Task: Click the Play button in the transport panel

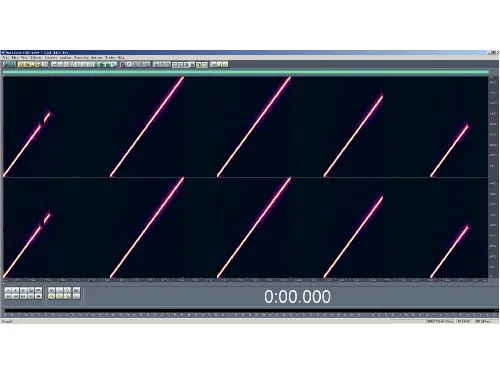Action: 15,290
